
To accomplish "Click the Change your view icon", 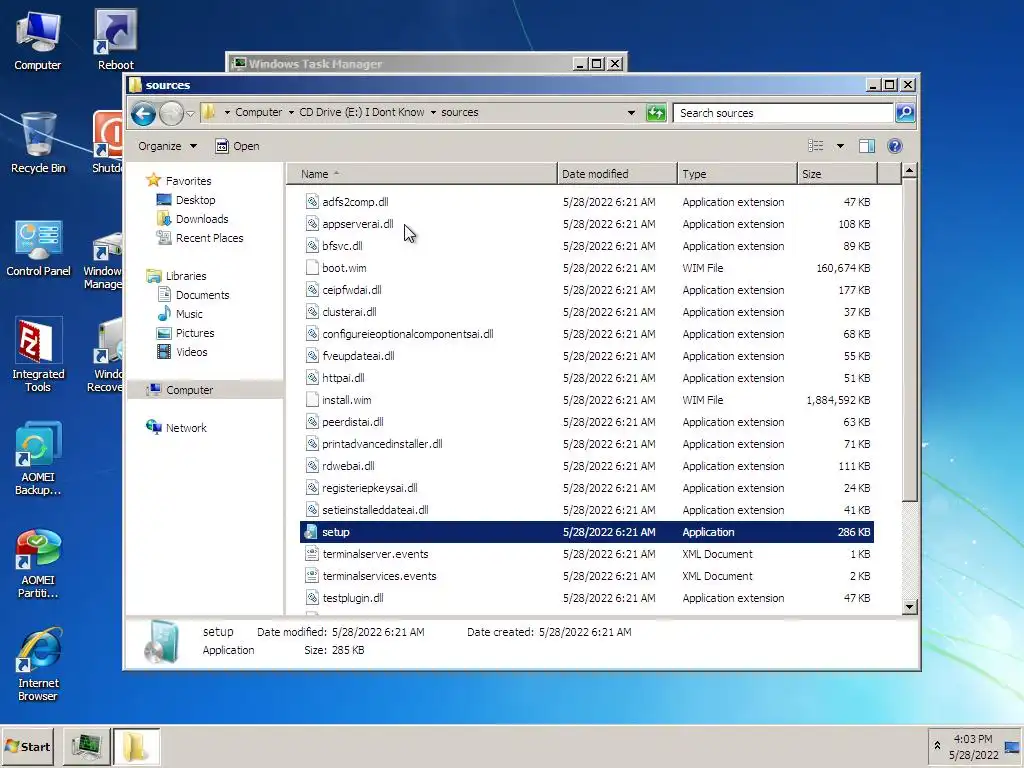I will click(816, 146).
